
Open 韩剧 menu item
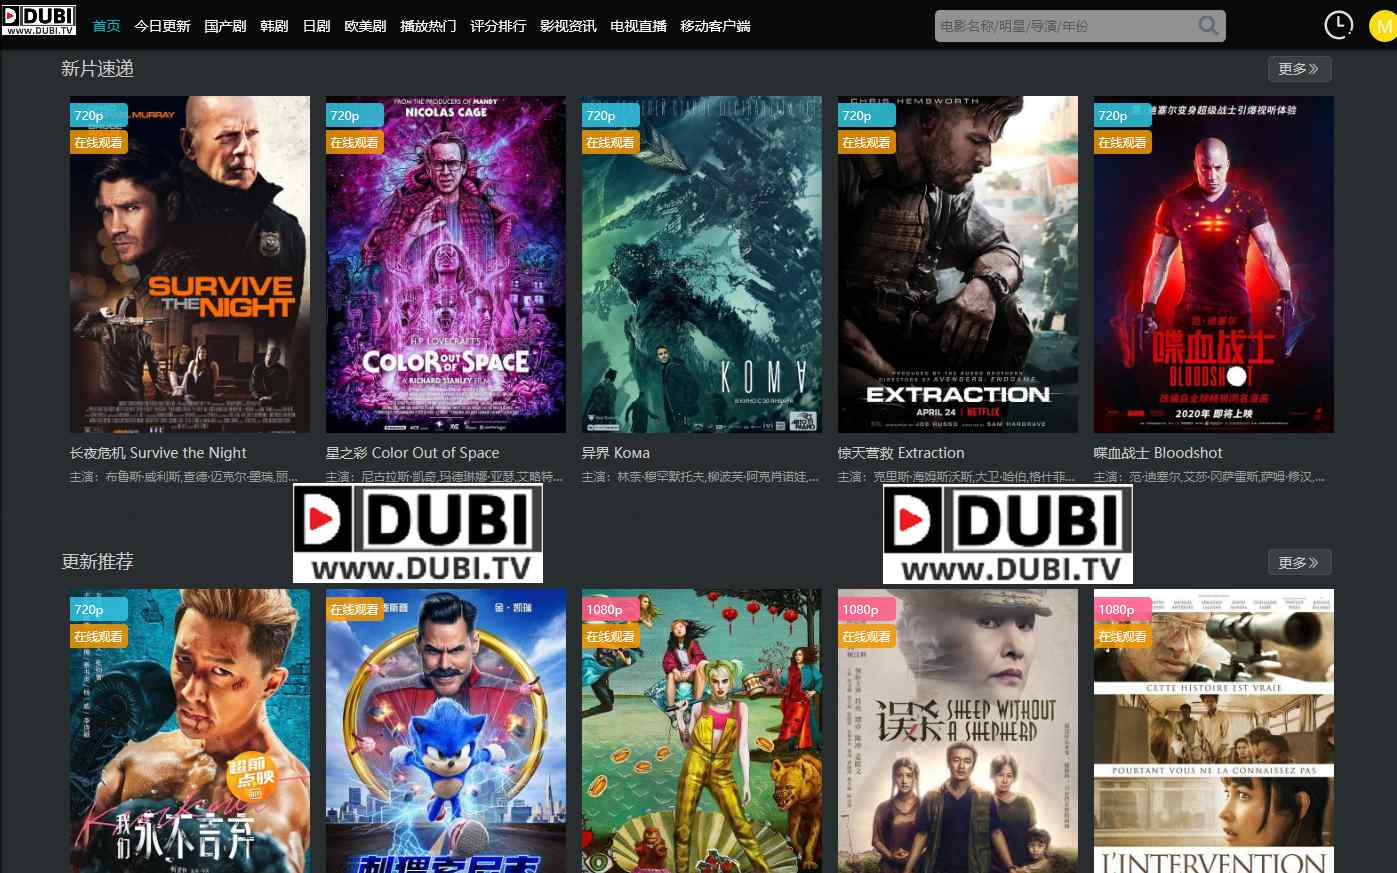[x=274, y=26]
